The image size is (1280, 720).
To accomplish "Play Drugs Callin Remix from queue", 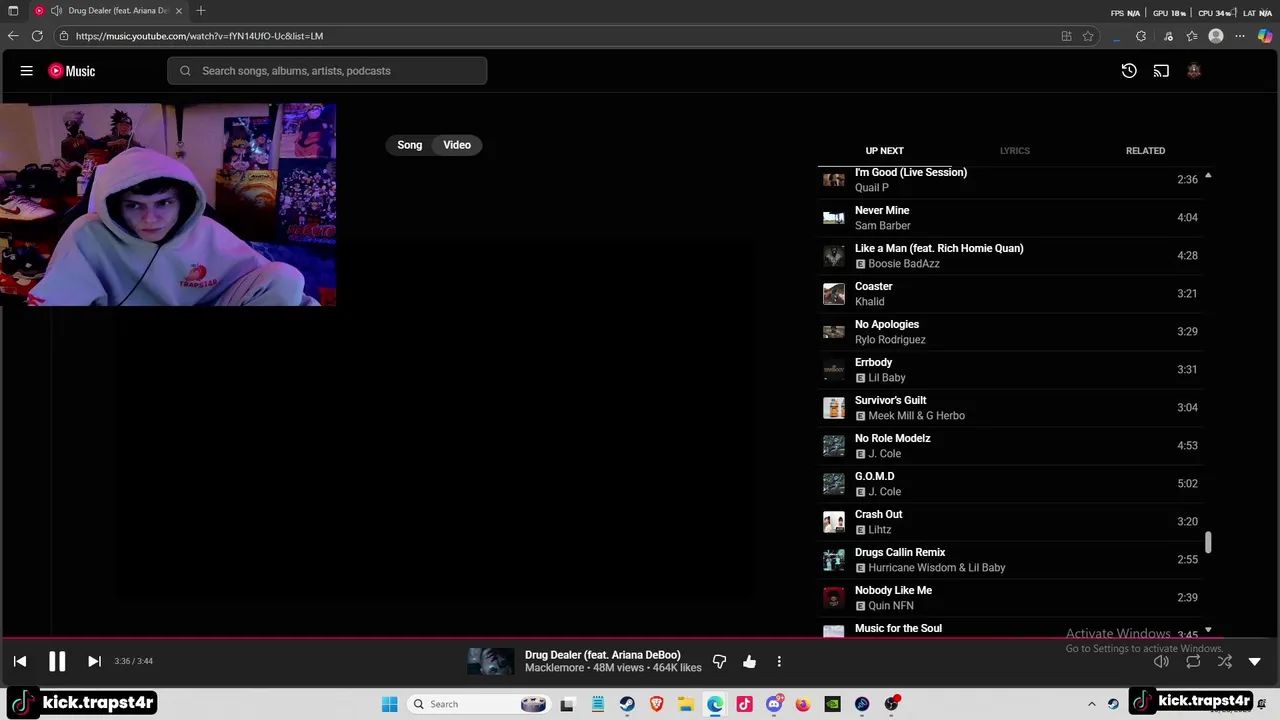I will click(x=1012, y=560).
